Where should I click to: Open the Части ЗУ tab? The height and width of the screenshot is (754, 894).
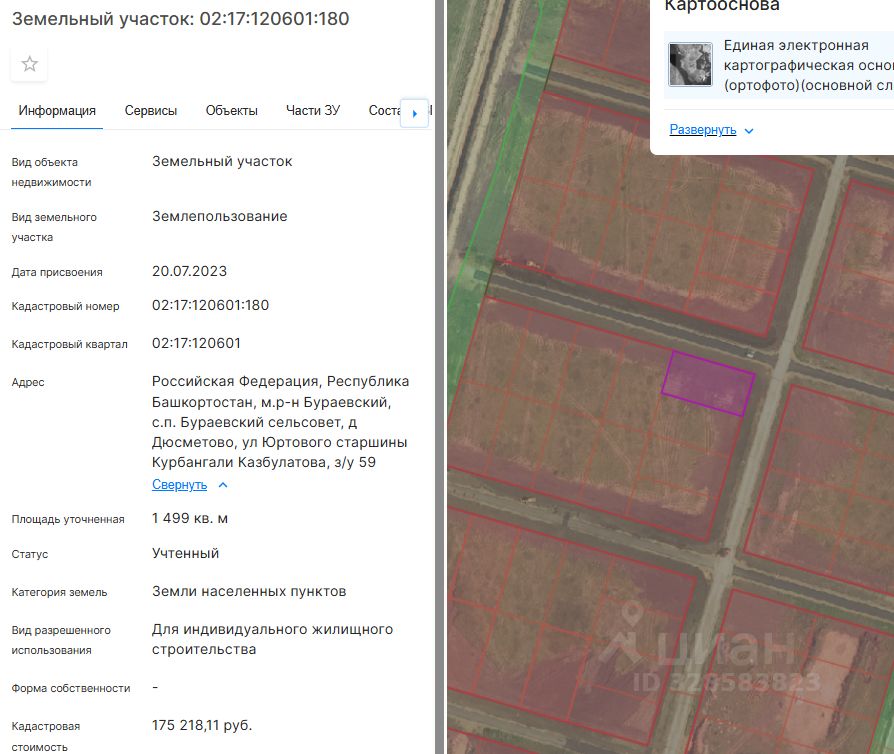coord(313,111)
